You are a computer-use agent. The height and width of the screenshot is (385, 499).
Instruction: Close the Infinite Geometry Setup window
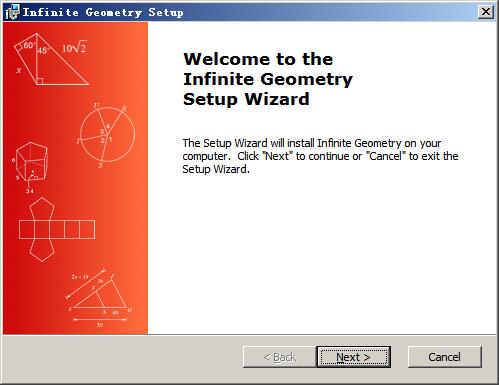[486, 12]
